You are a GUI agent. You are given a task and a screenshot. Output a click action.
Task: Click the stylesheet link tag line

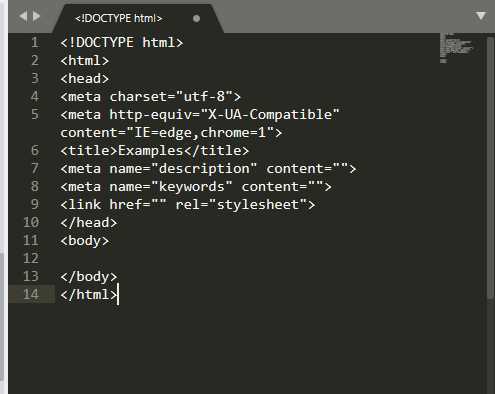(188, 205)
